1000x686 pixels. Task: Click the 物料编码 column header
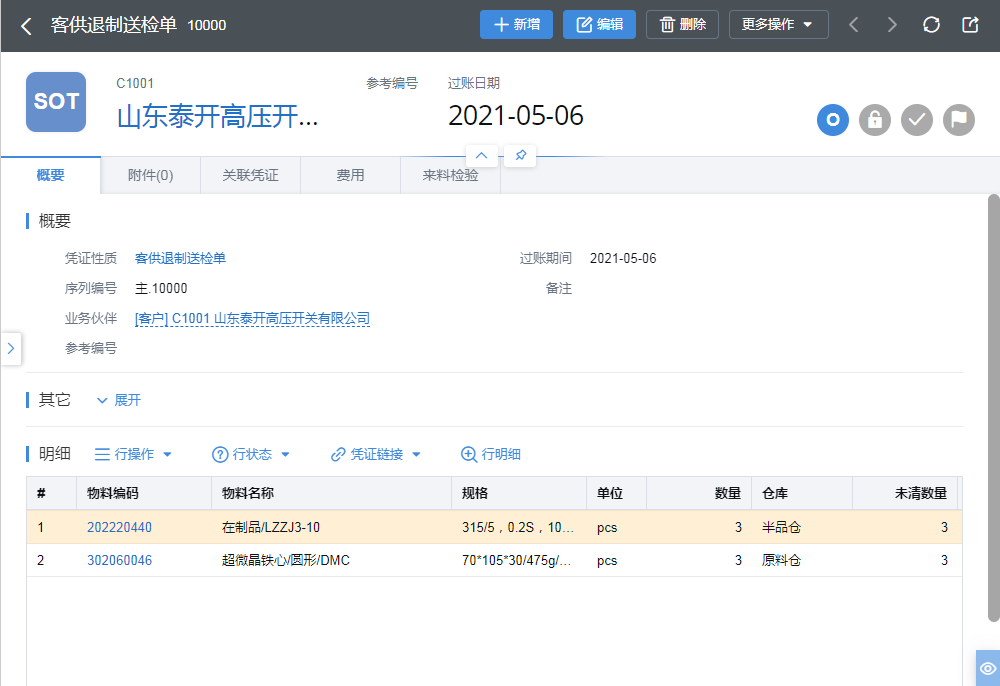[x=144, y=493]
